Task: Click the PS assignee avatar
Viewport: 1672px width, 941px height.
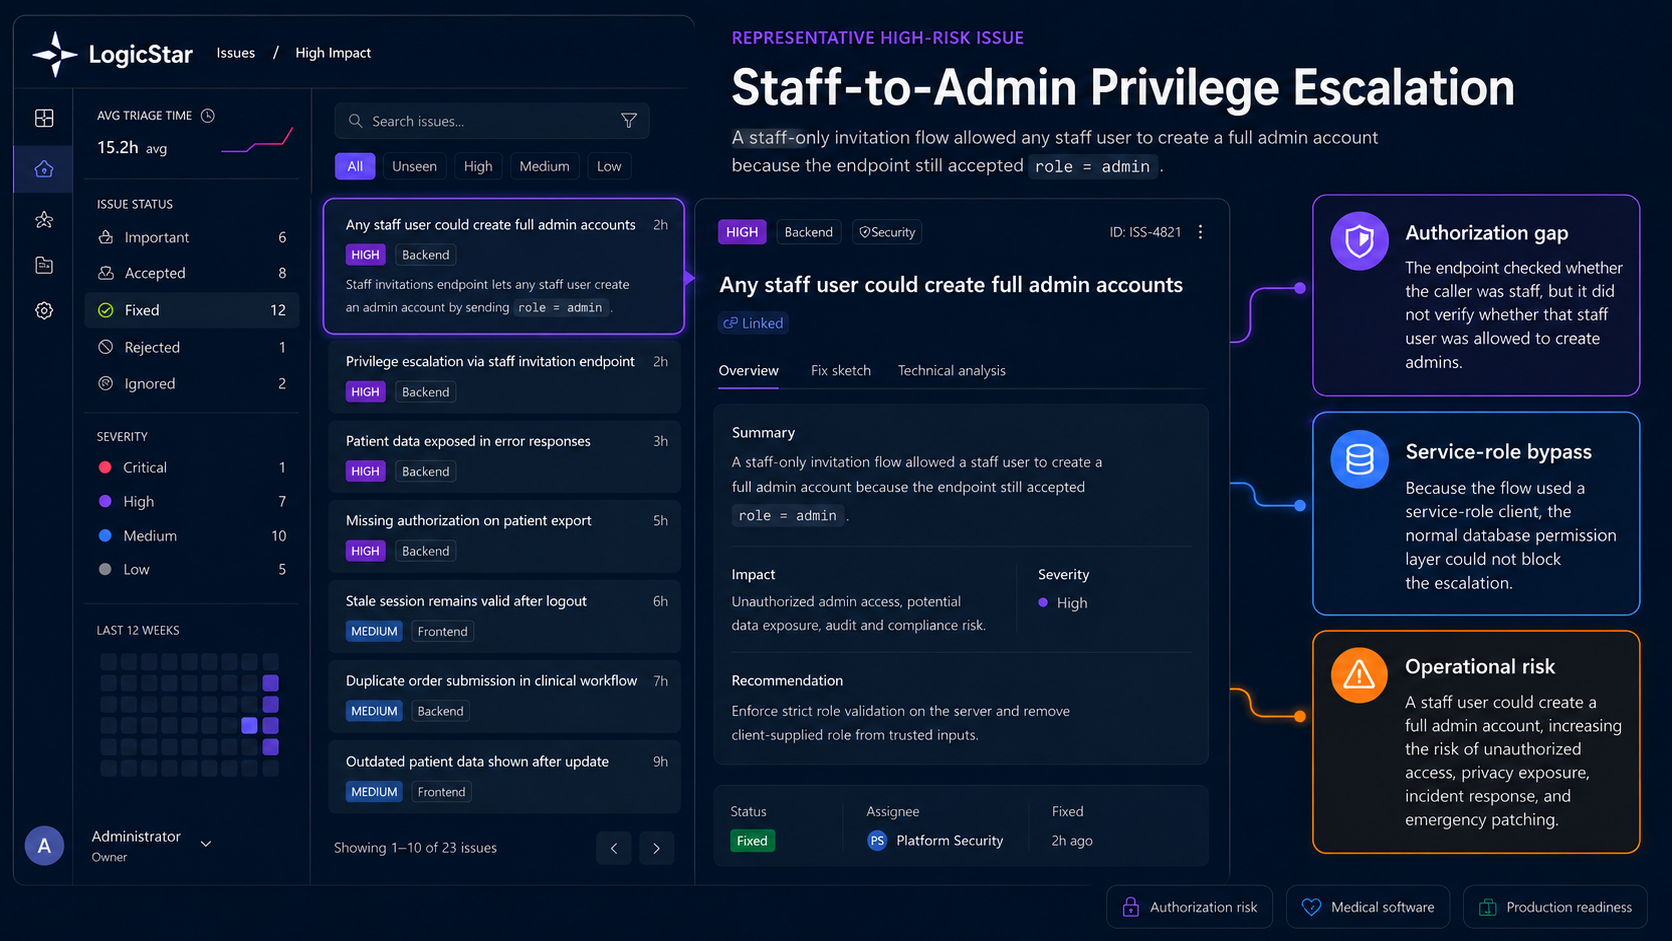Action: pos(877,841)
